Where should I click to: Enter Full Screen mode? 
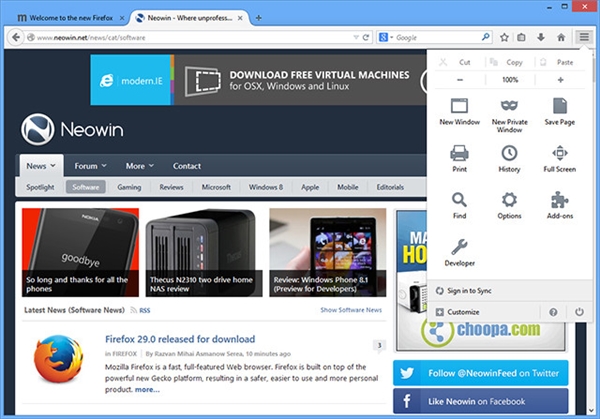tap(559, 158)
